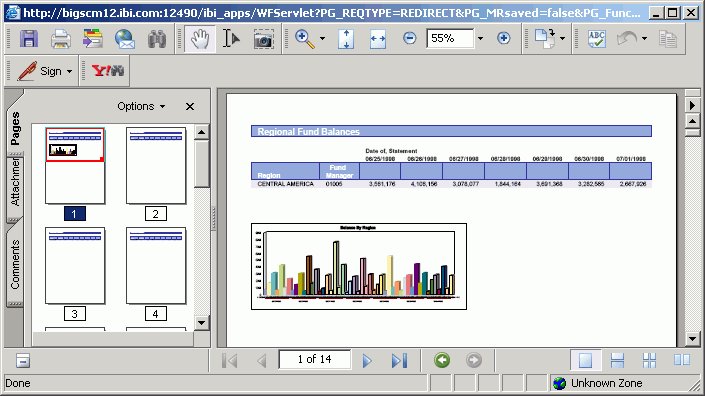
Task: Undo with the curved arrow icon
Action: 627,39
